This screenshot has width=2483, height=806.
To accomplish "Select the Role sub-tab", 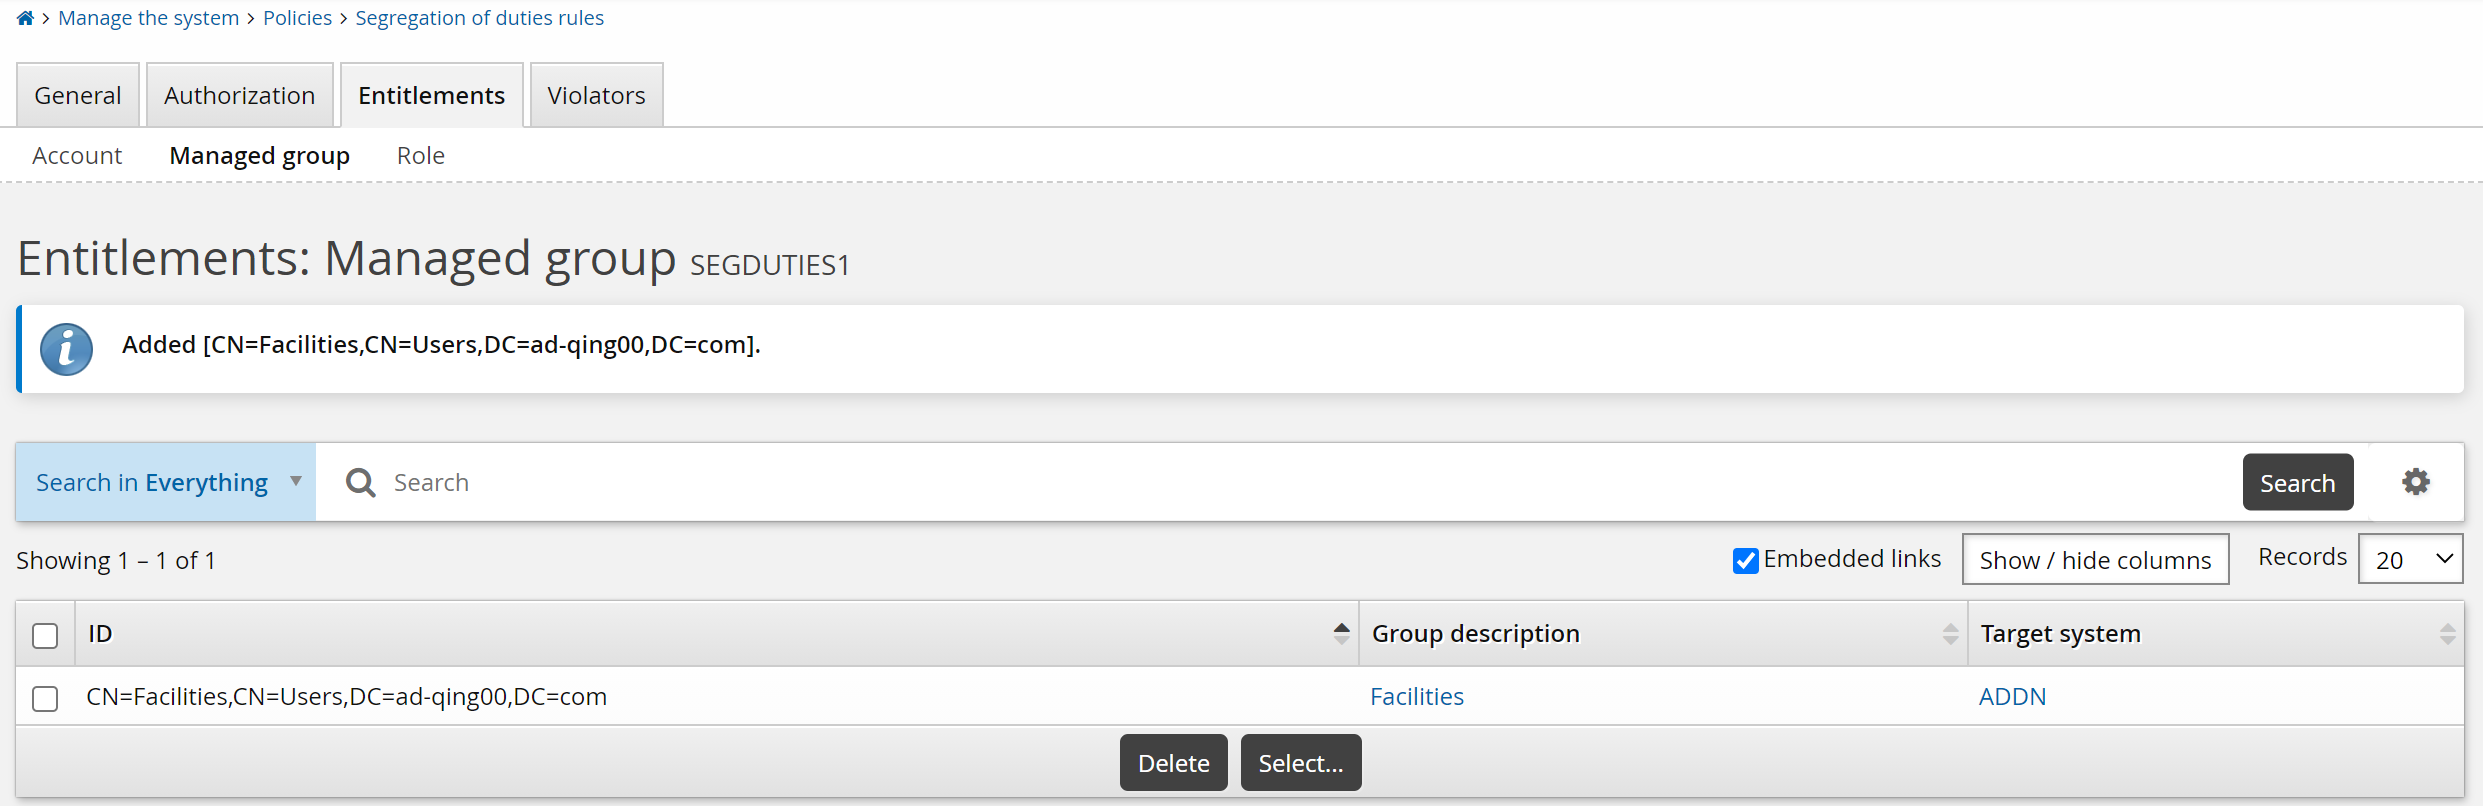I will pyautogui.click(x=420, y=155).
